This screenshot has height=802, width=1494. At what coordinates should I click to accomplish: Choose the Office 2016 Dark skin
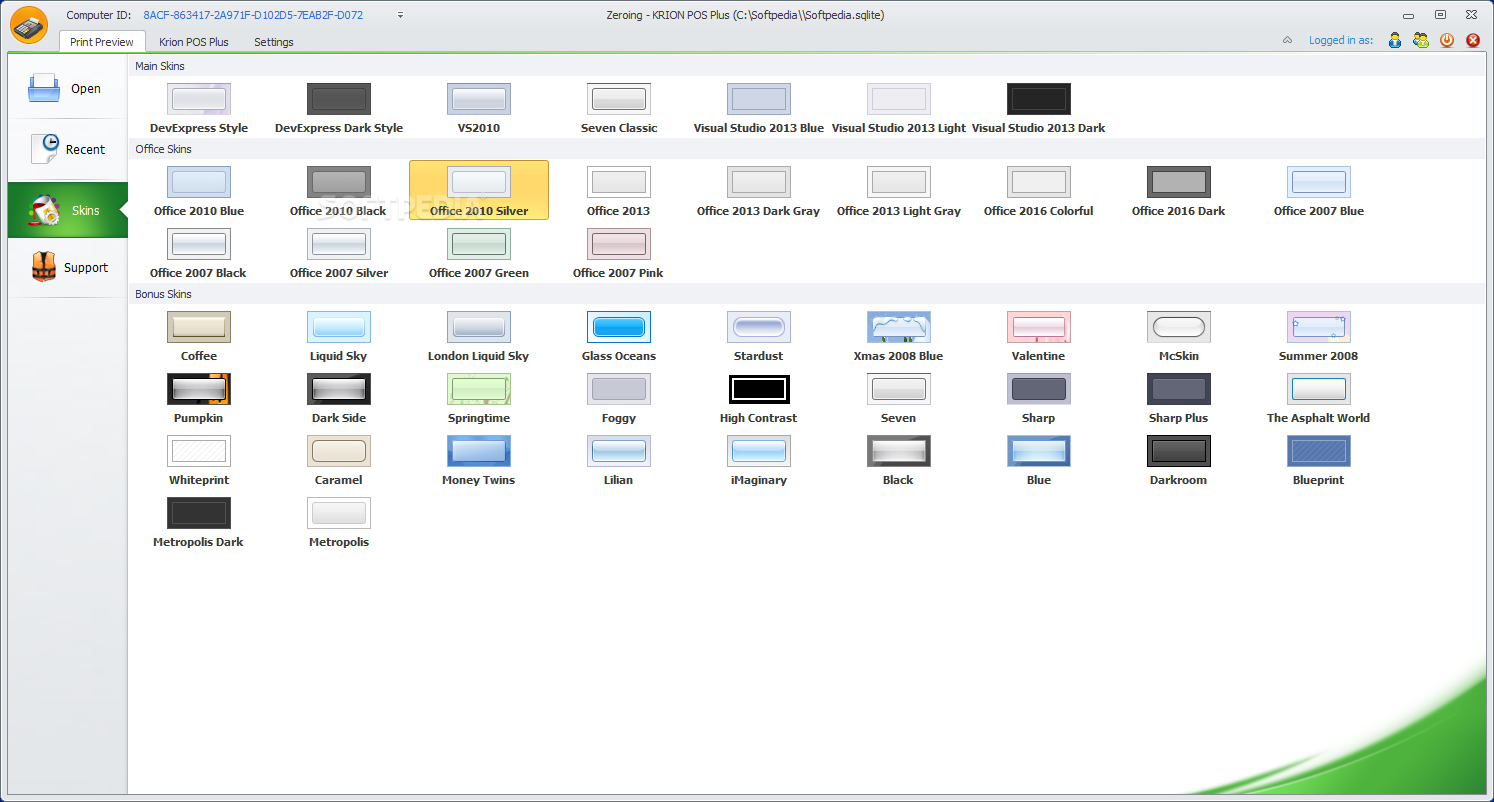tap(1179, 191)
